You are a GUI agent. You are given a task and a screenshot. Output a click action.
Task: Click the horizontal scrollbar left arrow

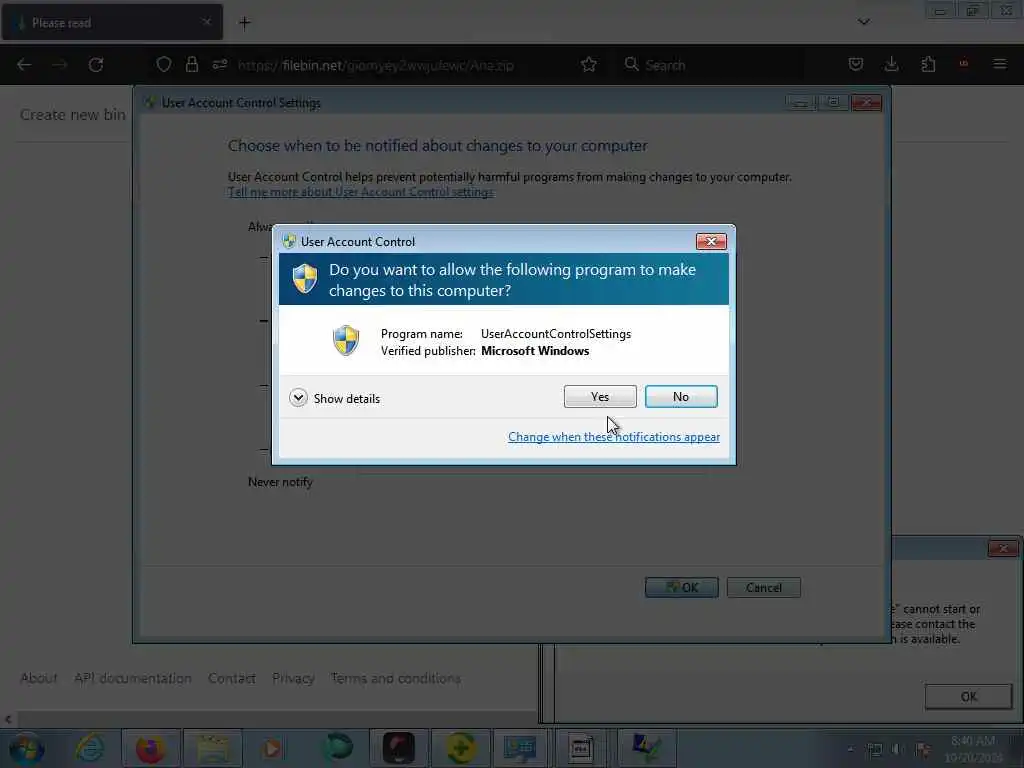click(x=8, y=719)
